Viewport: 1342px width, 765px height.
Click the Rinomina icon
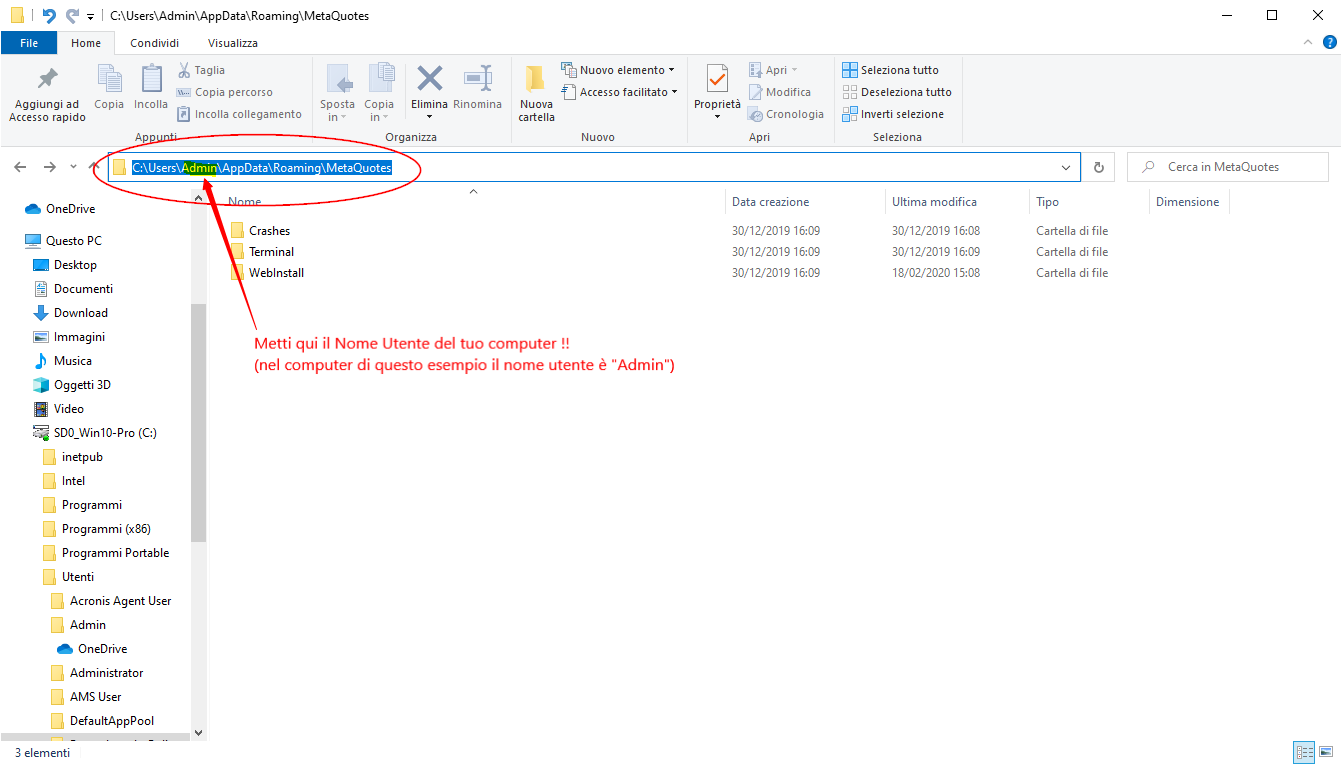[x=478, y=78]
